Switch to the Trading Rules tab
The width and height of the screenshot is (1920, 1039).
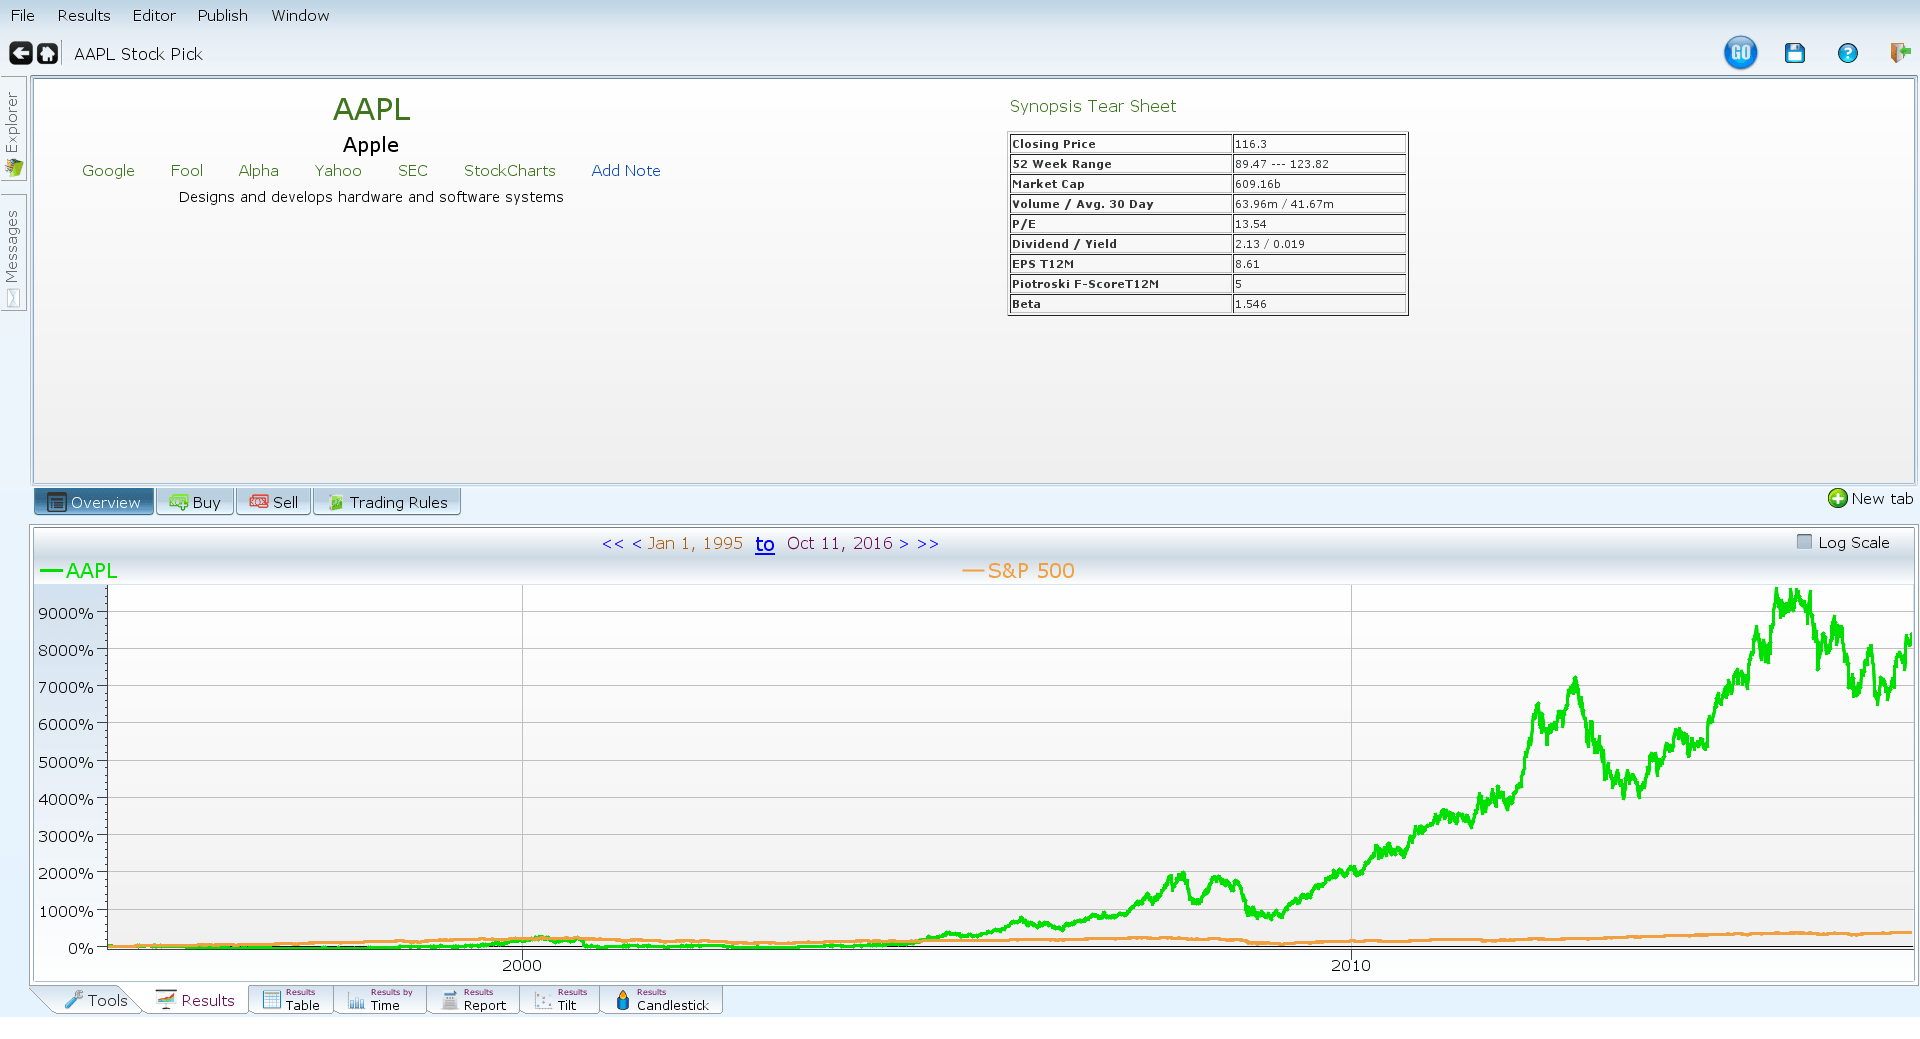click(x=387, y=502)
